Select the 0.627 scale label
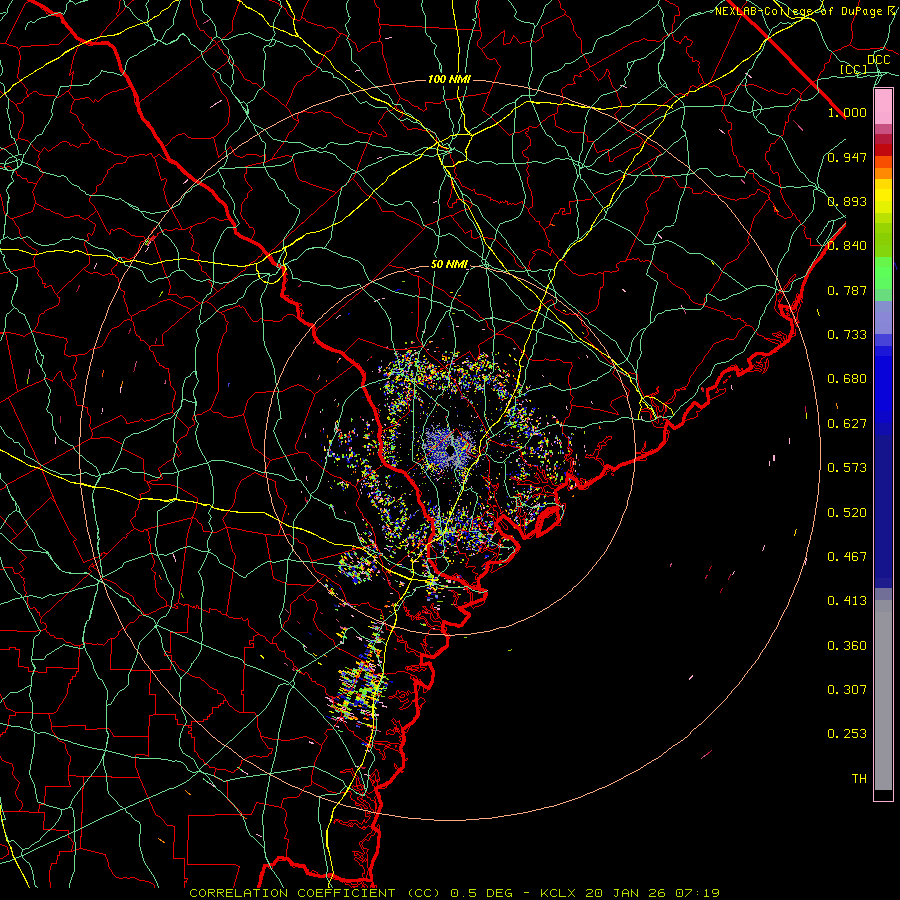 coord(847,424)
